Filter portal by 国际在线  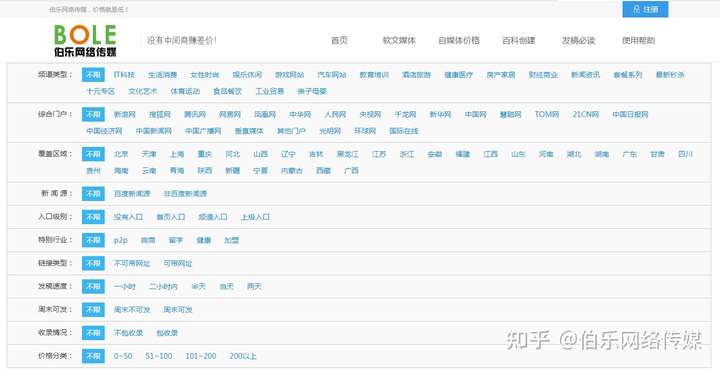coord(404,131)
